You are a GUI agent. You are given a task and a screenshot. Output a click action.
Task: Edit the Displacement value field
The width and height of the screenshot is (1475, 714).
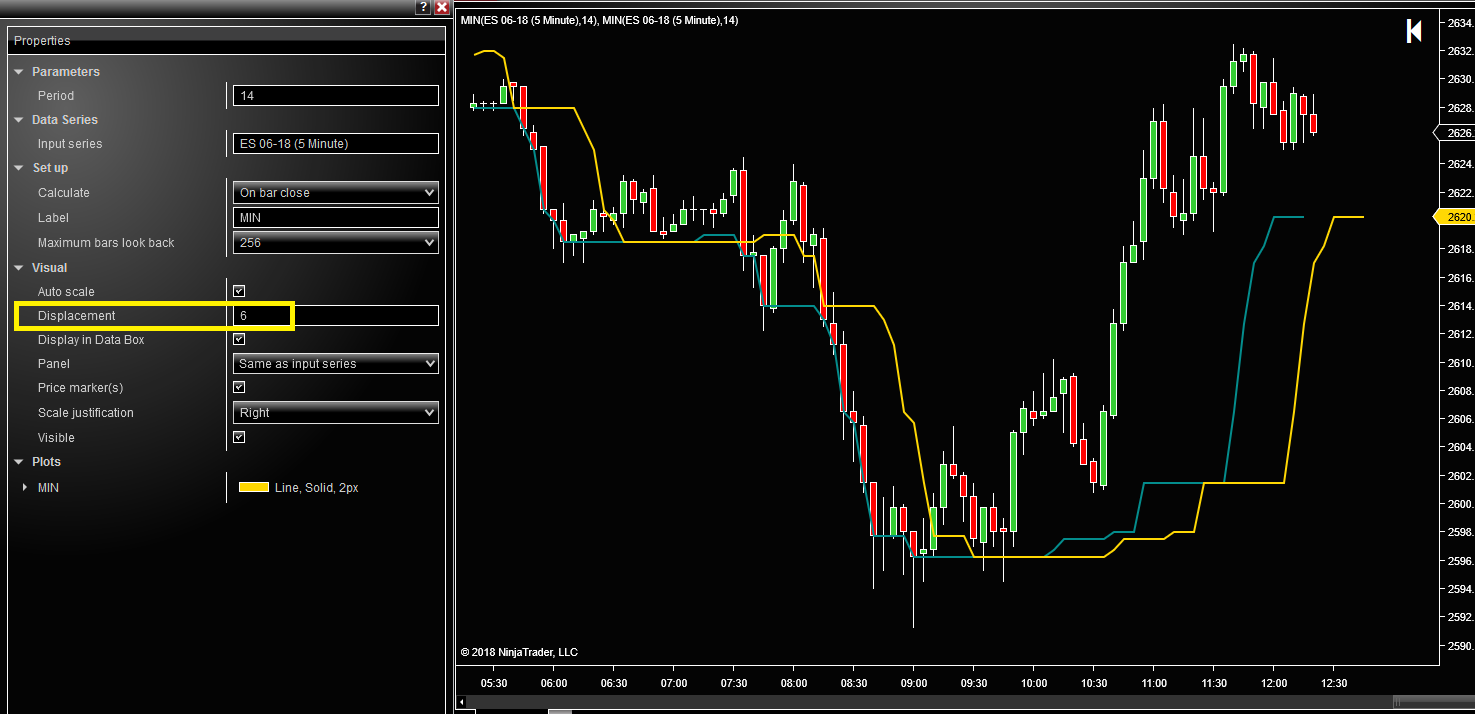click(x=336, y=316)
